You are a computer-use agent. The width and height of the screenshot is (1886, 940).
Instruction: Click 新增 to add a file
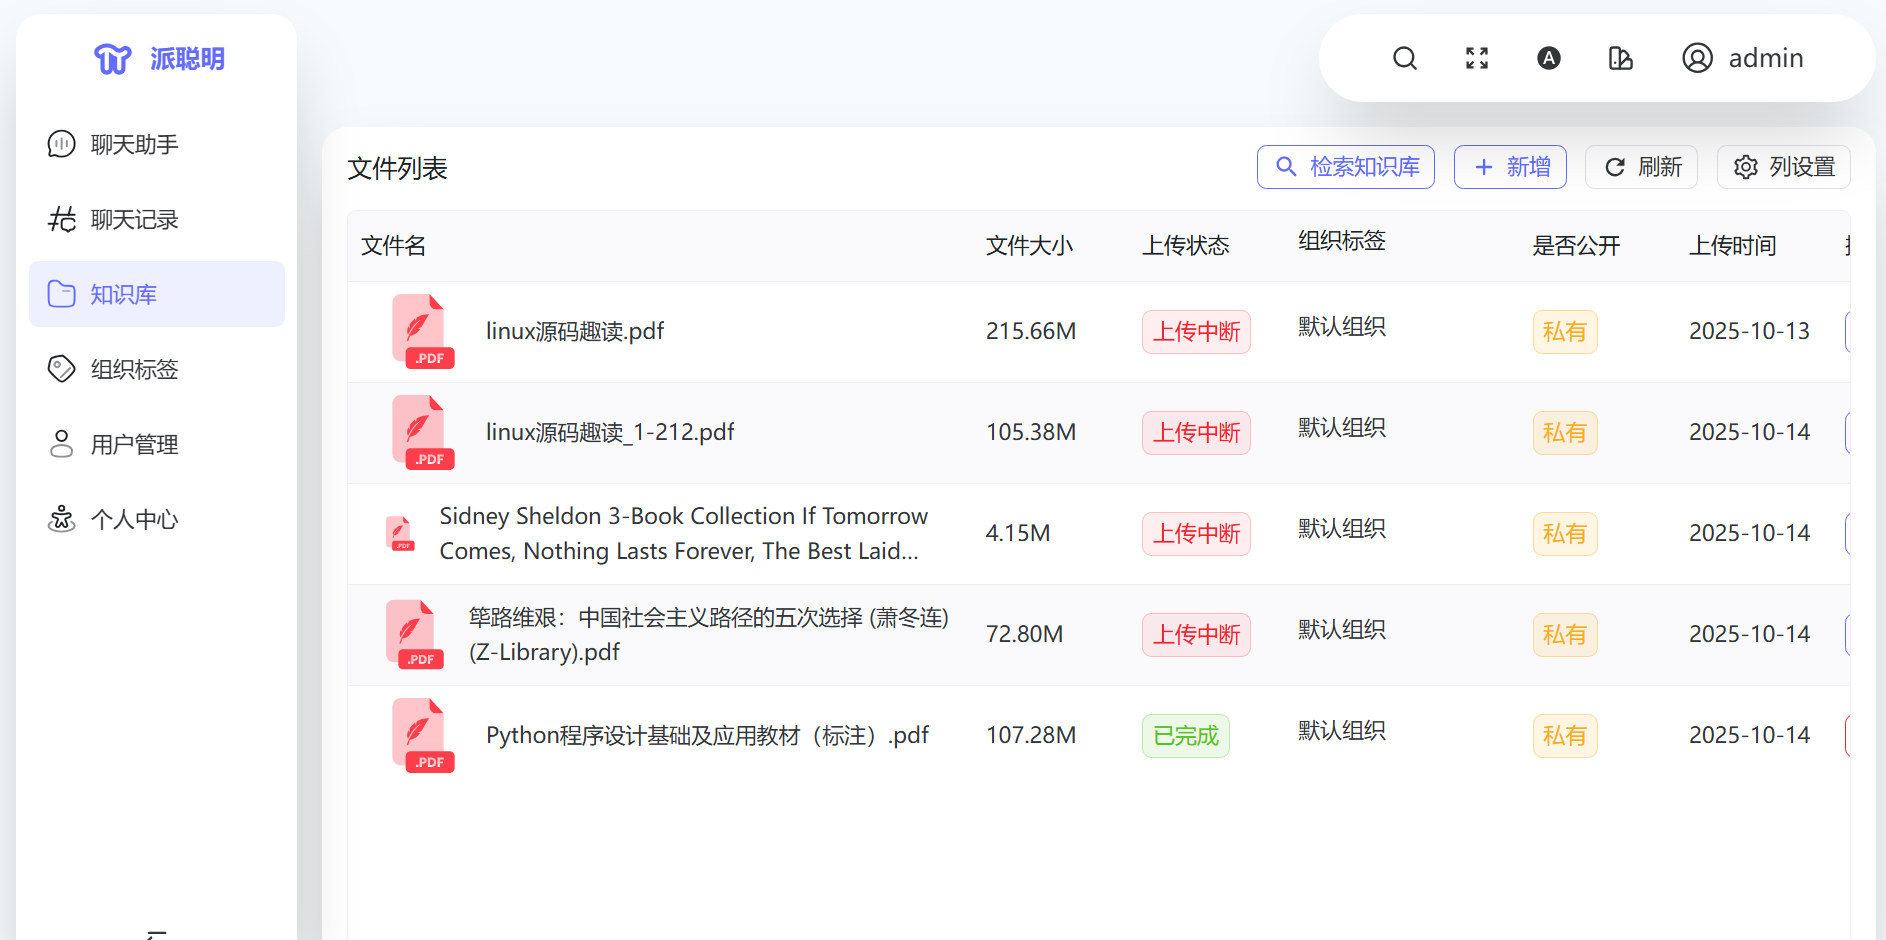(x=1510, y=167)
